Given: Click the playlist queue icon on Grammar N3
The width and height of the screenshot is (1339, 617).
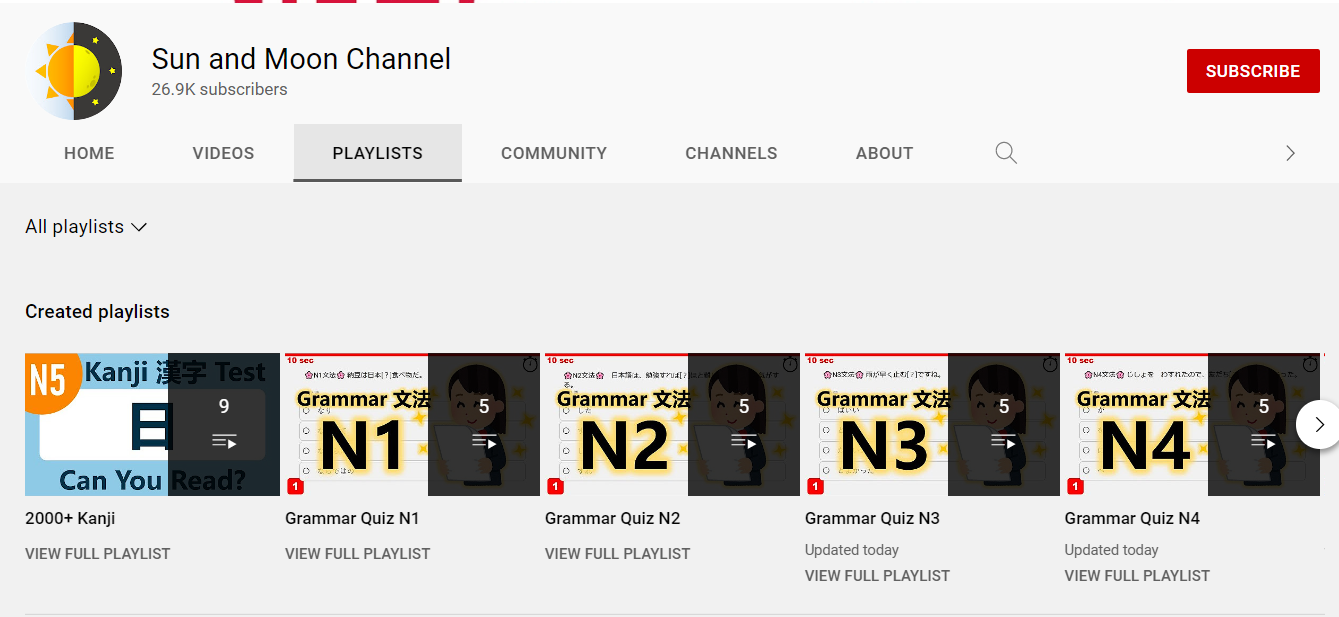Looking at the screenshot, I should (x=1004, y=441).
